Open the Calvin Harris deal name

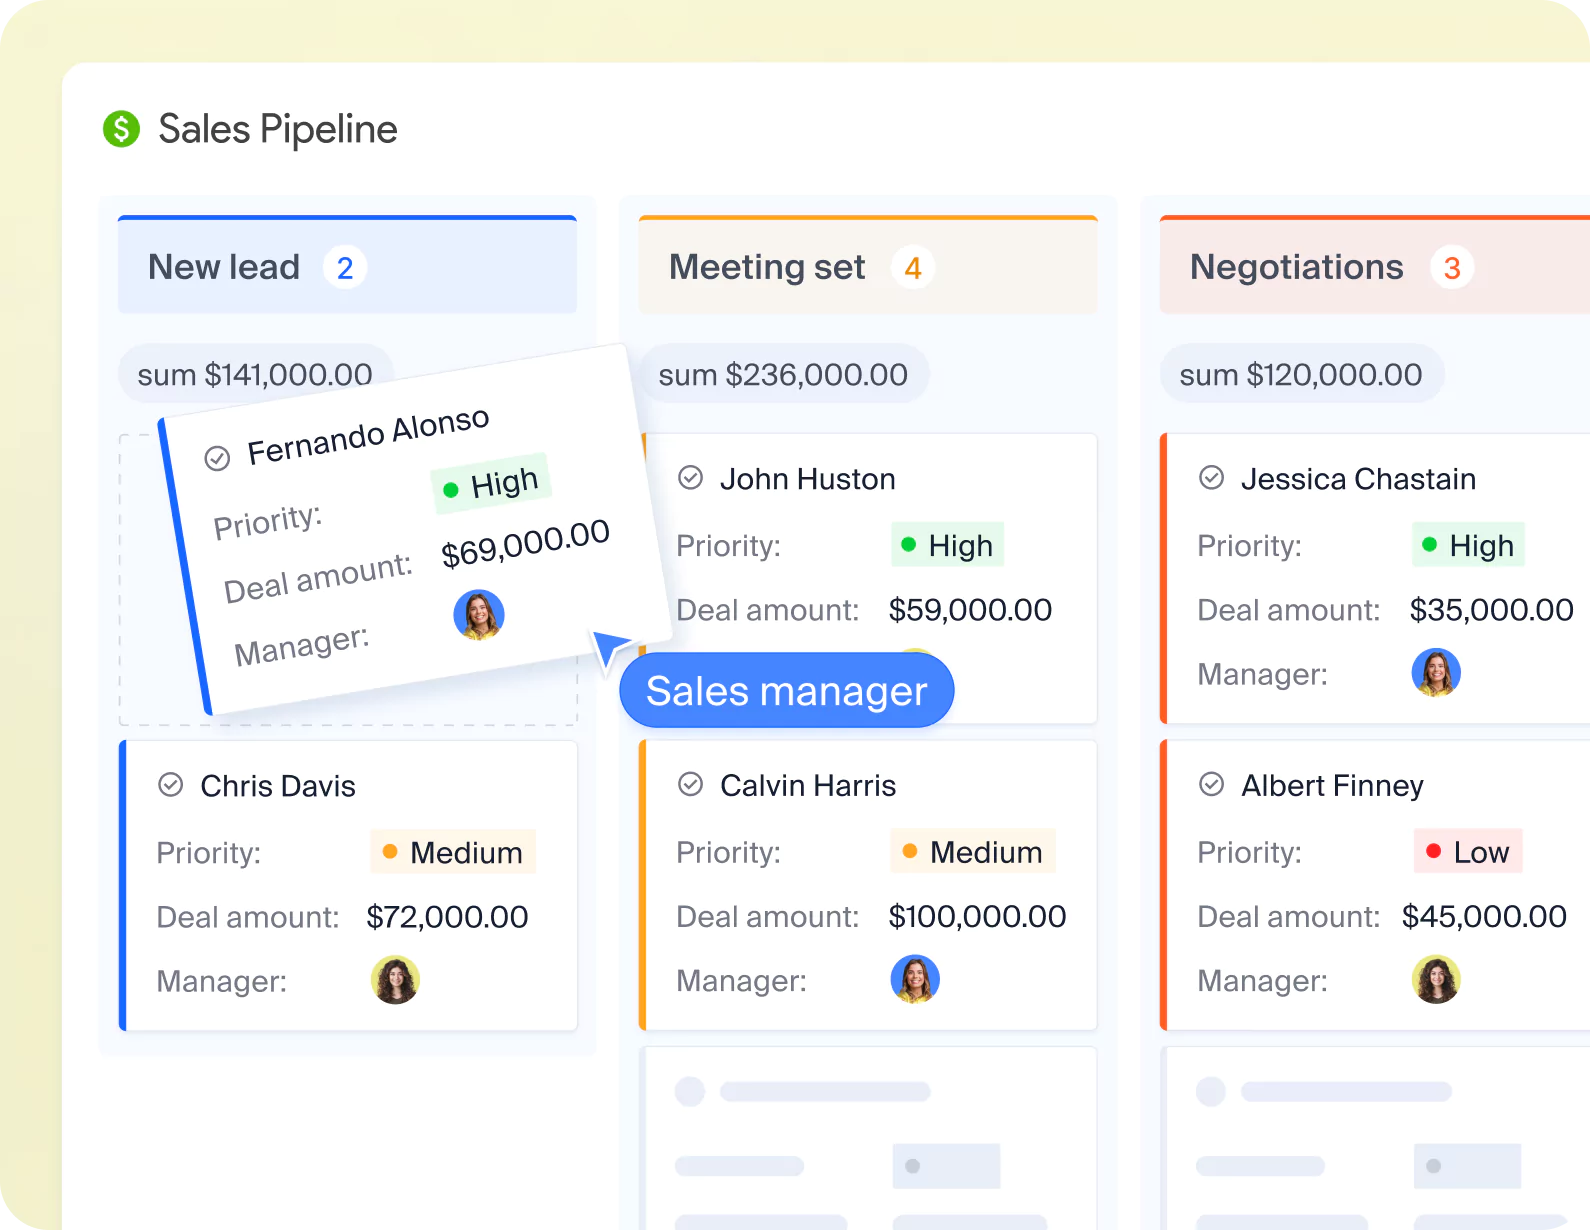(808, 786)
